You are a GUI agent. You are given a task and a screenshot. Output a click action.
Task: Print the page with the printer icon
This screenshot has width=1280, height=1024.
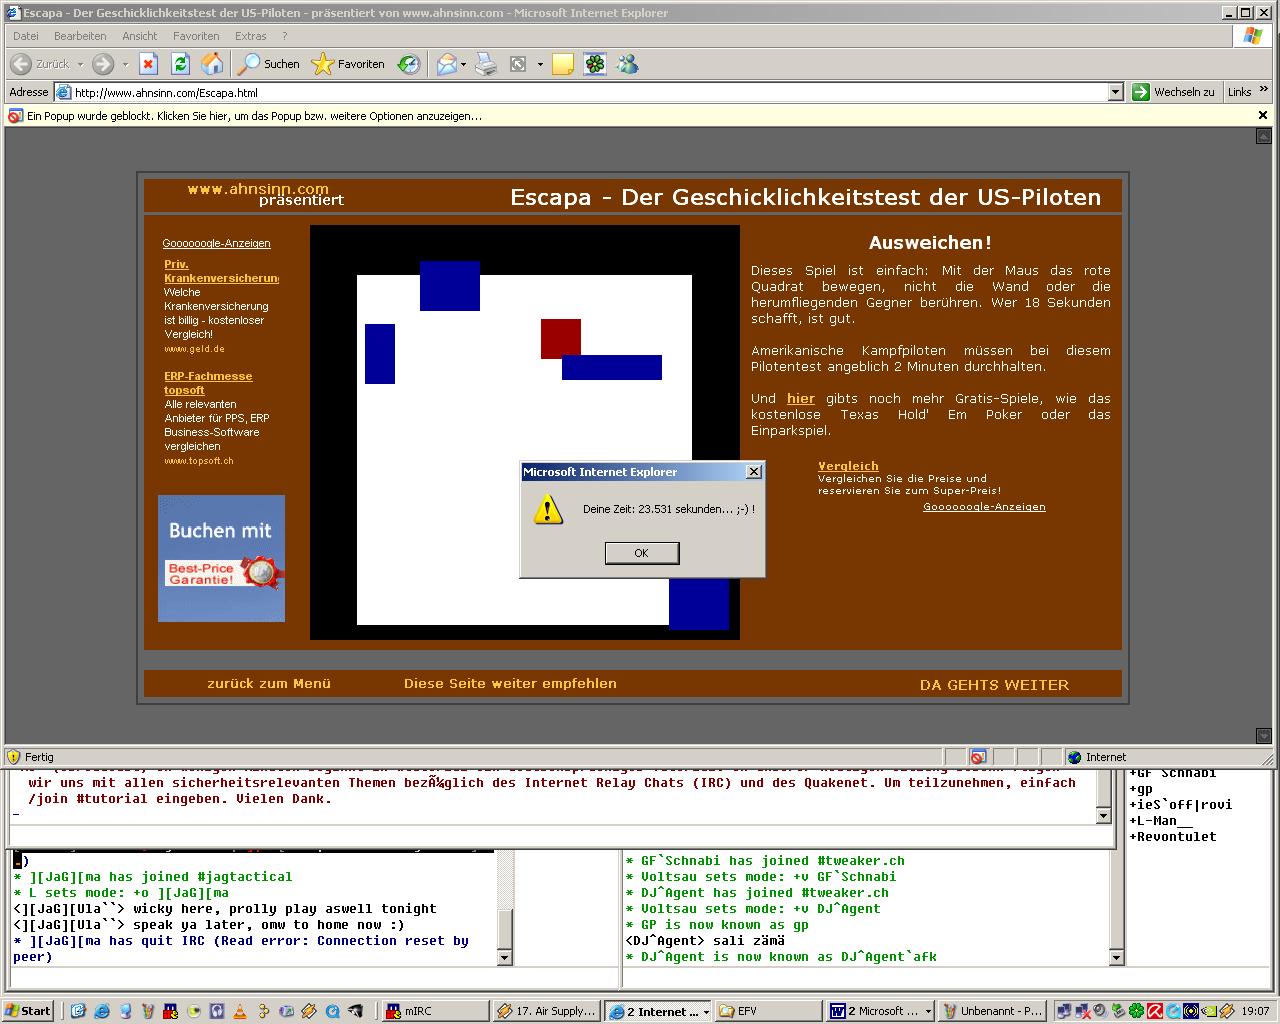[x=486, y=64]
